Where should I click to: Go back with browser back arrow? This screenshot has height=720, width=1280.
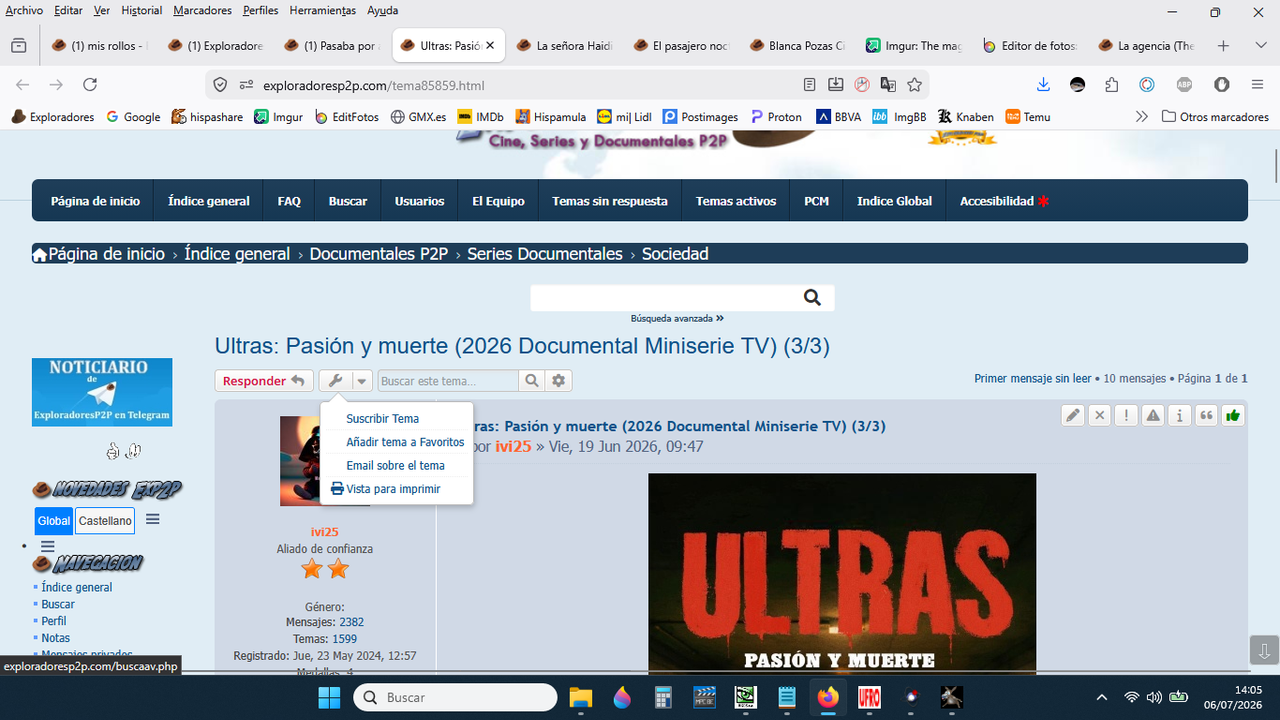(23, 85)
